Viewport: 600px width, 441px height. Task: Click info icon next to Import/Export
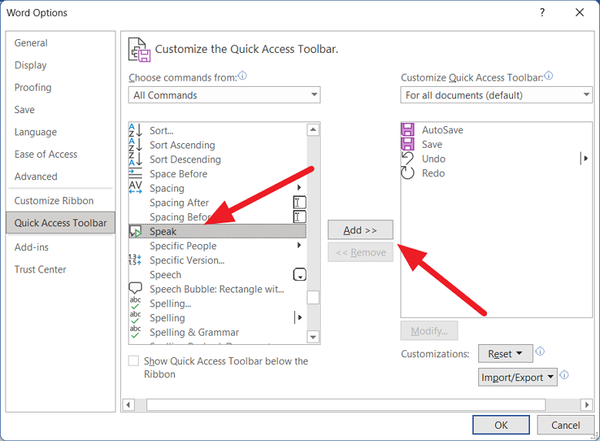[x=564, y=375]
